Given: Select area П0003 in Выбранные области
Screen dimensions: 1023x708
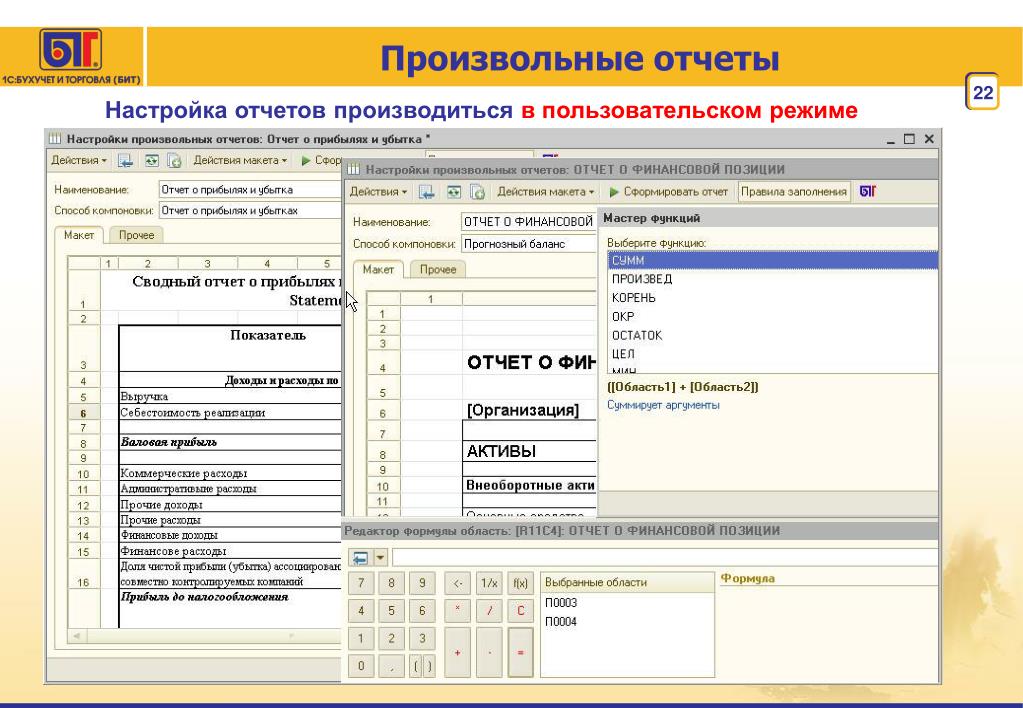Looking at the screenshot, I should tap(628, 603).
